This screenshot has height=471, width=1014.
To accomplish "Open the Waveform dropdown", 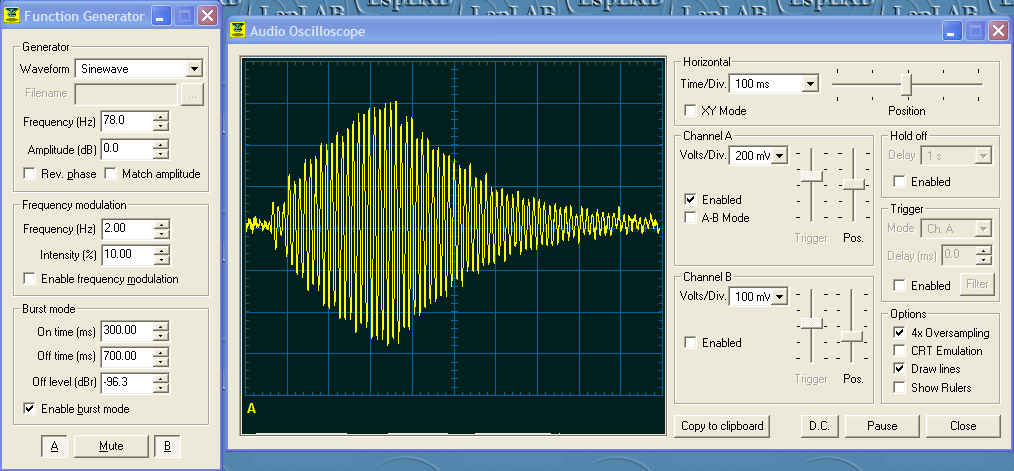I will click(x=193, y=69).
